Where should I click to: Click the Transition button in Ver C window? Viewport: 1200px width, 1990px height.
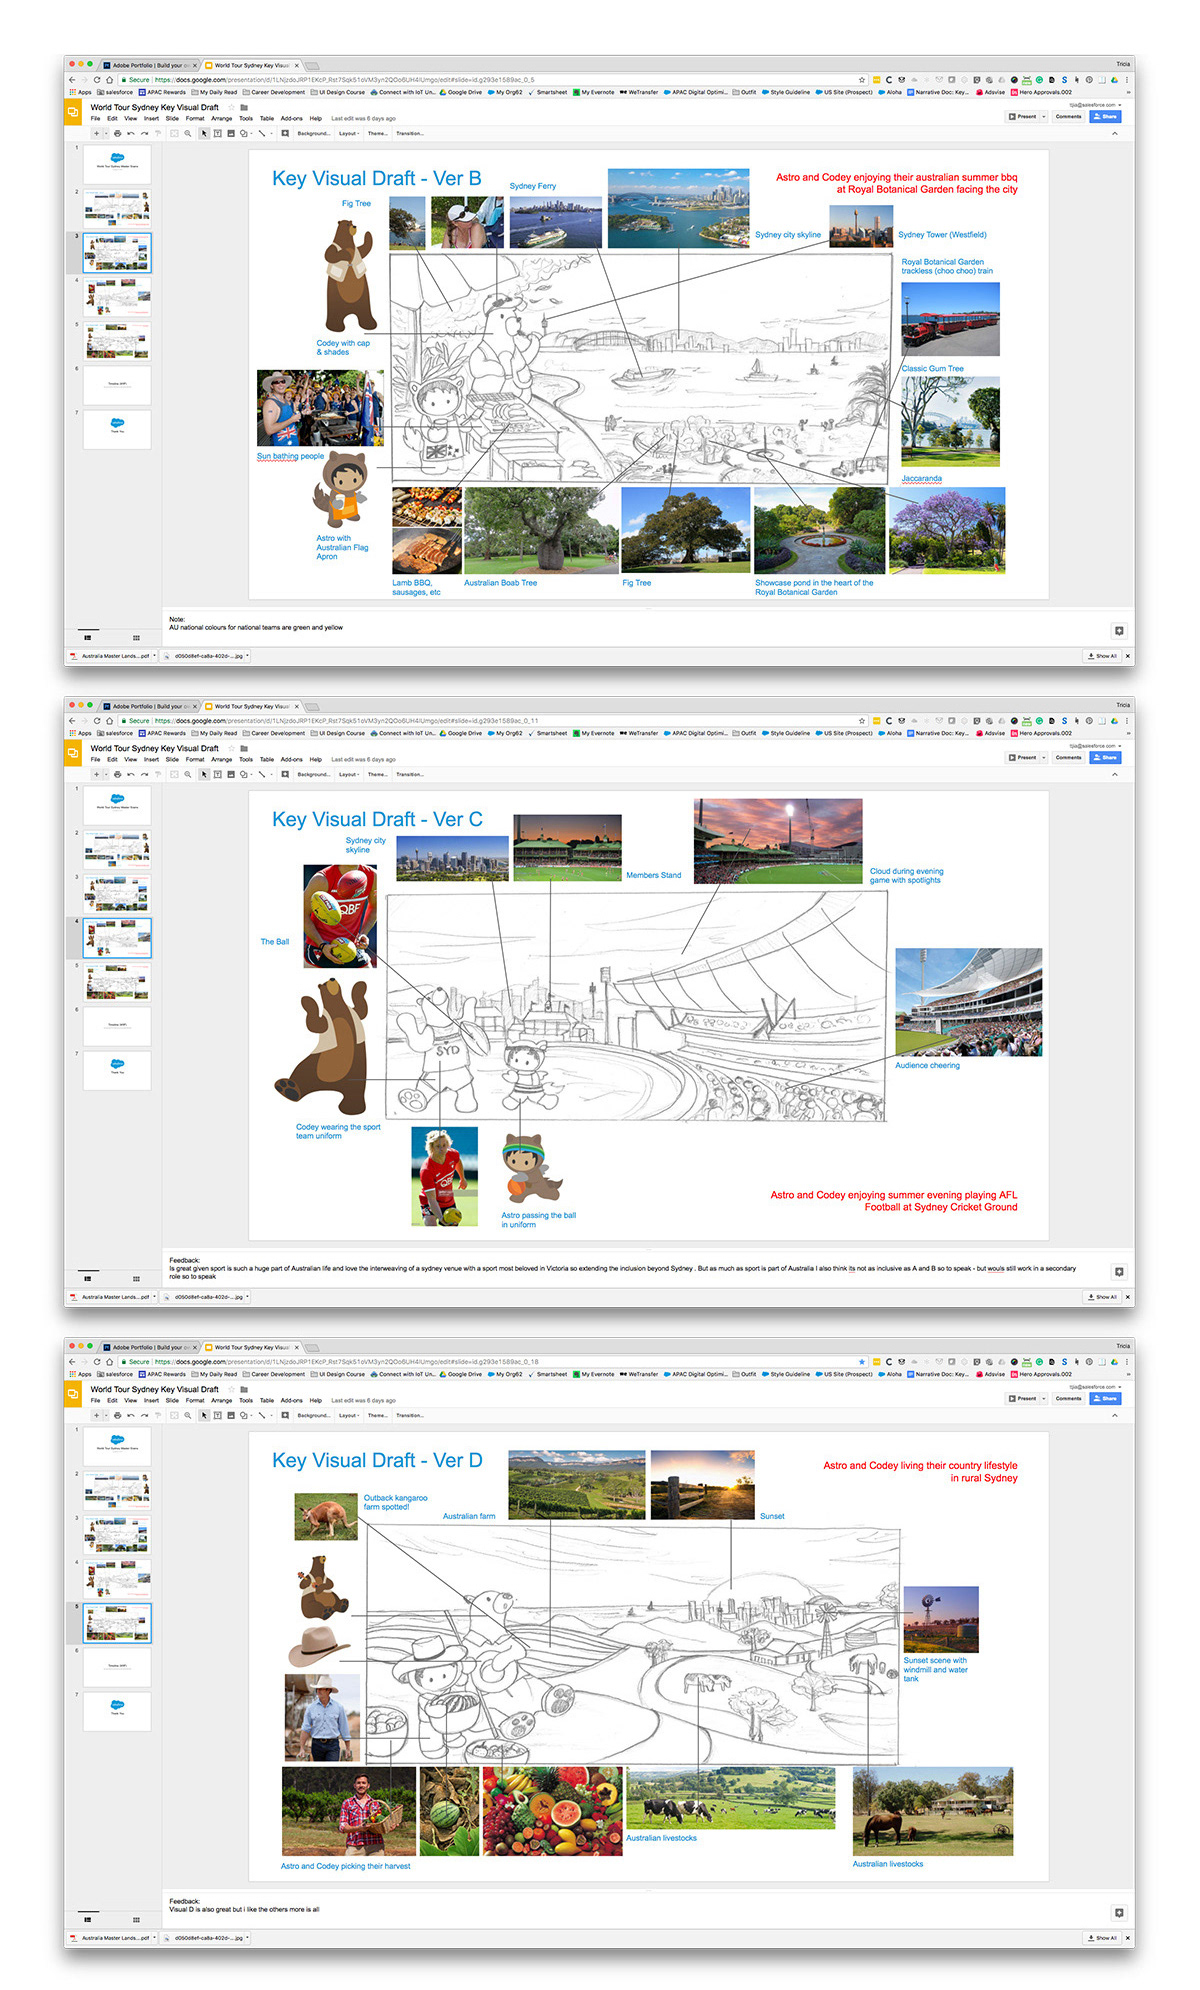pos(410,774)
